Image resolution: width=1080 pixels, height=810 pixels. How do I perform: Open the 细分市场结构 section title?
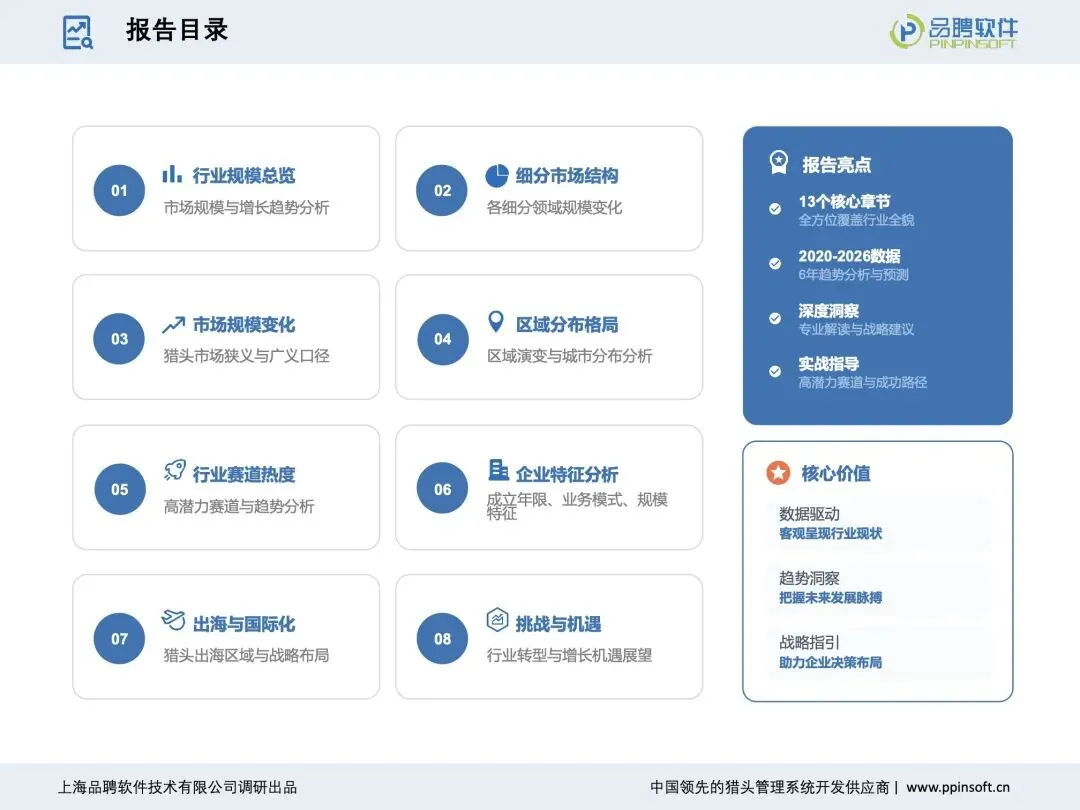(x=567, y=176)
